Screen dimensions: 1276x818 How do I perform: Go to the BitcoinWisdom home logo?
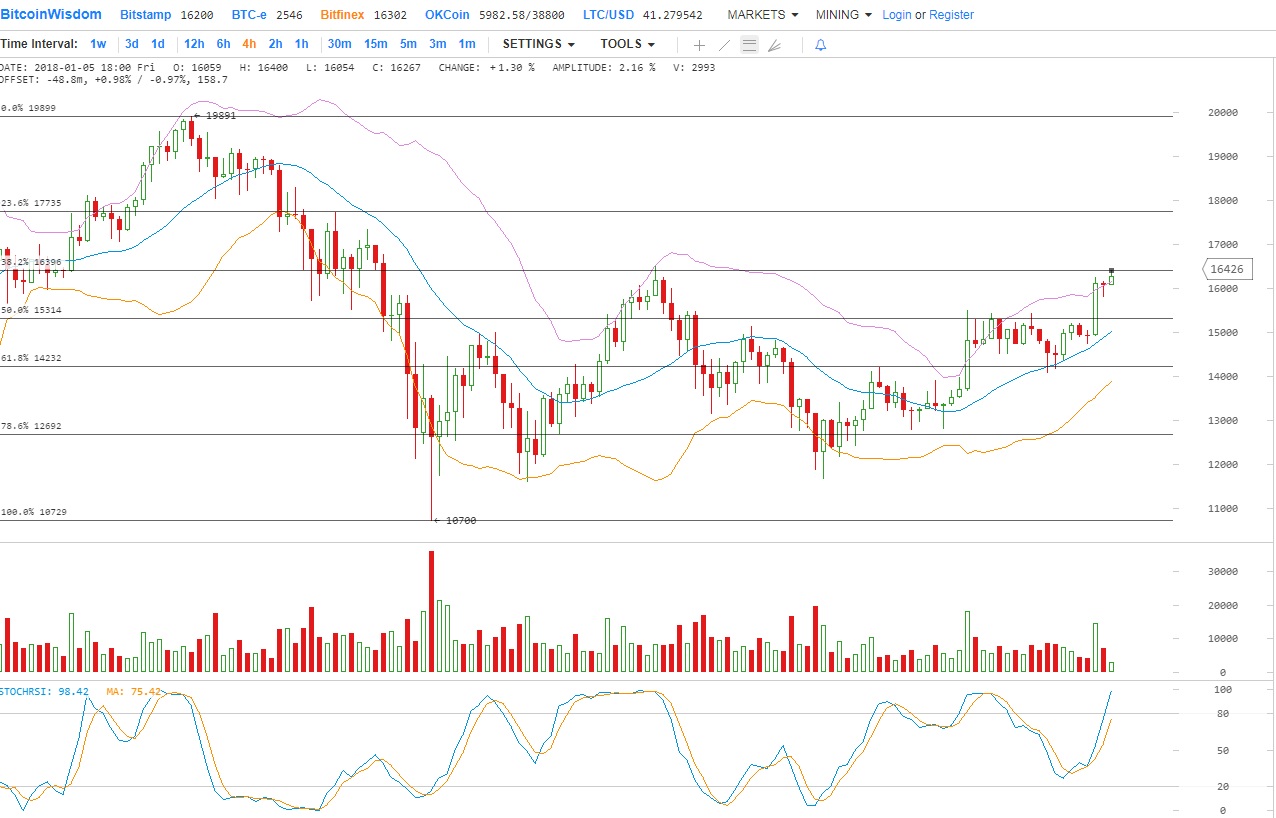(x=51, y=15)
